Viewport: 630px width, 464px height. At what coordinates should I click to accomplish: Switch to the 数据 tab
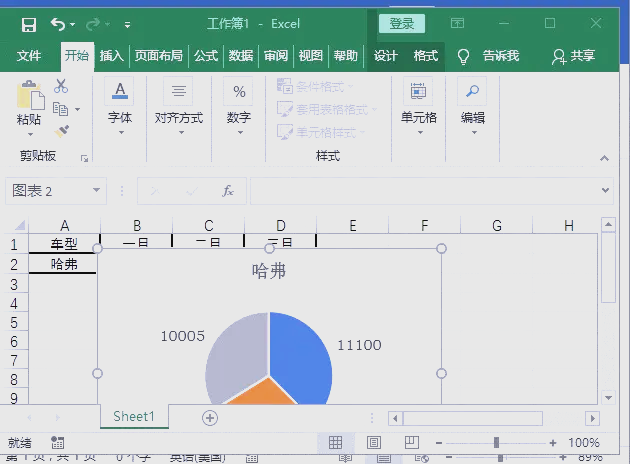coord(241,55)
